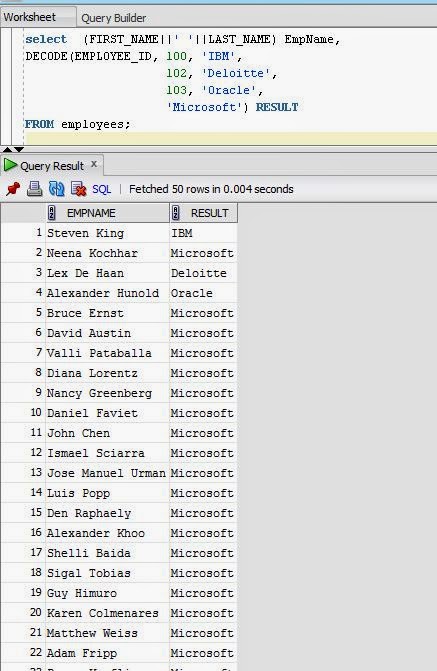Select the Jose Manuel Urman cell
This screenshot has width=437, height=671.
[107, 473]
